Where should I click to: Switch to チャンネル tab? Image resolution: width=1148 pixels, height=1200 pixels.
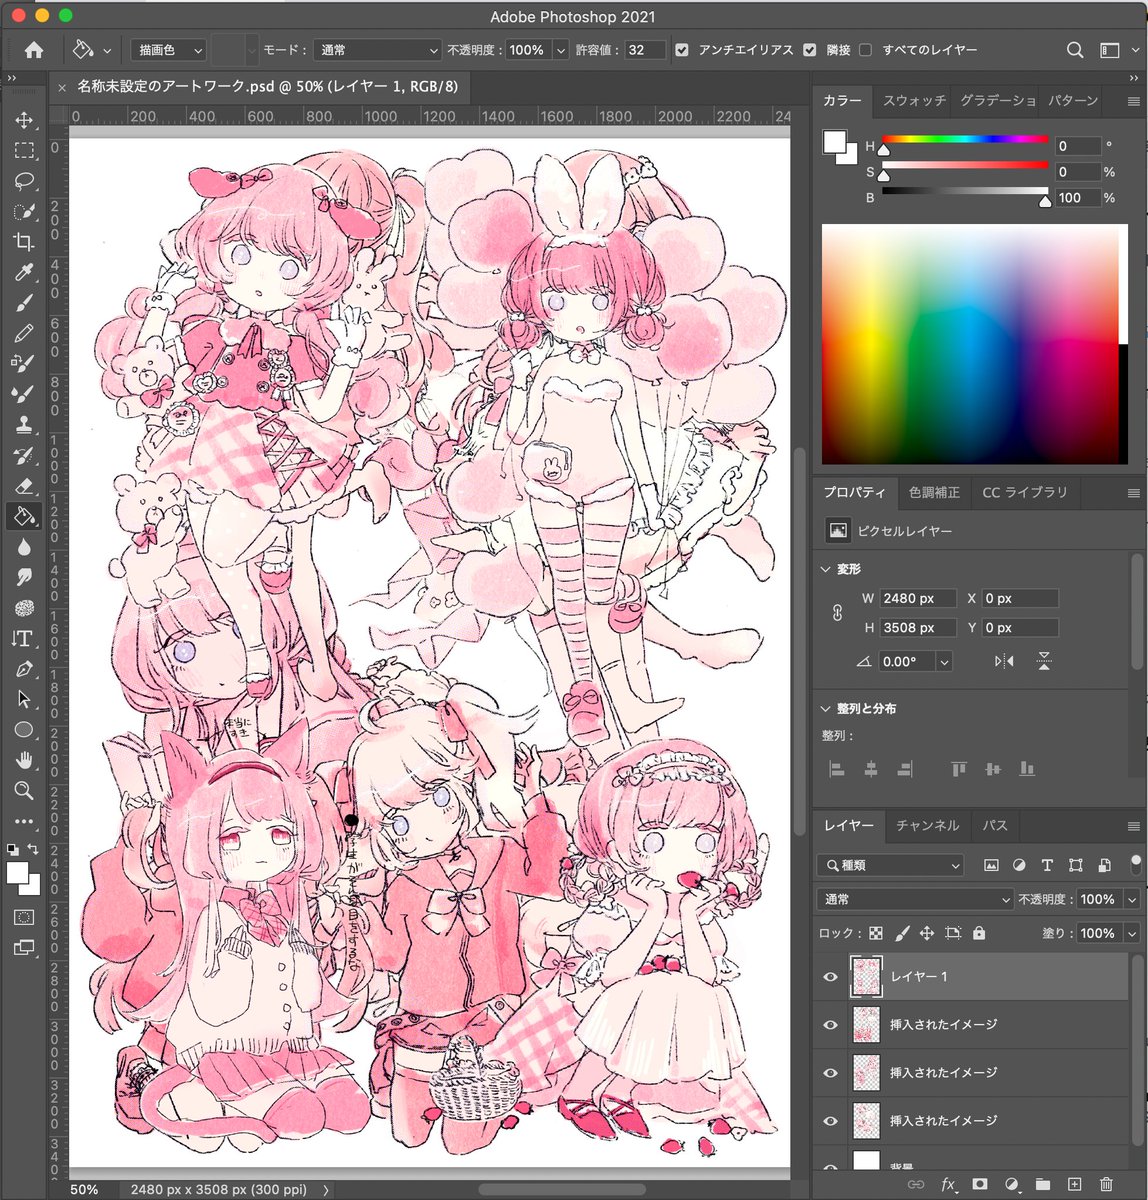(927, 826)
